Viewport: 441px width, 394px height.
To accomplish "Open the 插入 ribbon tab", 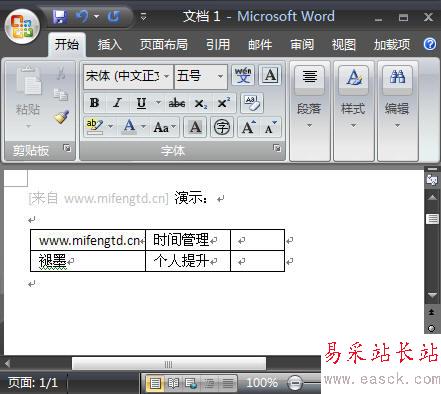I will click(x=109, y=44).
